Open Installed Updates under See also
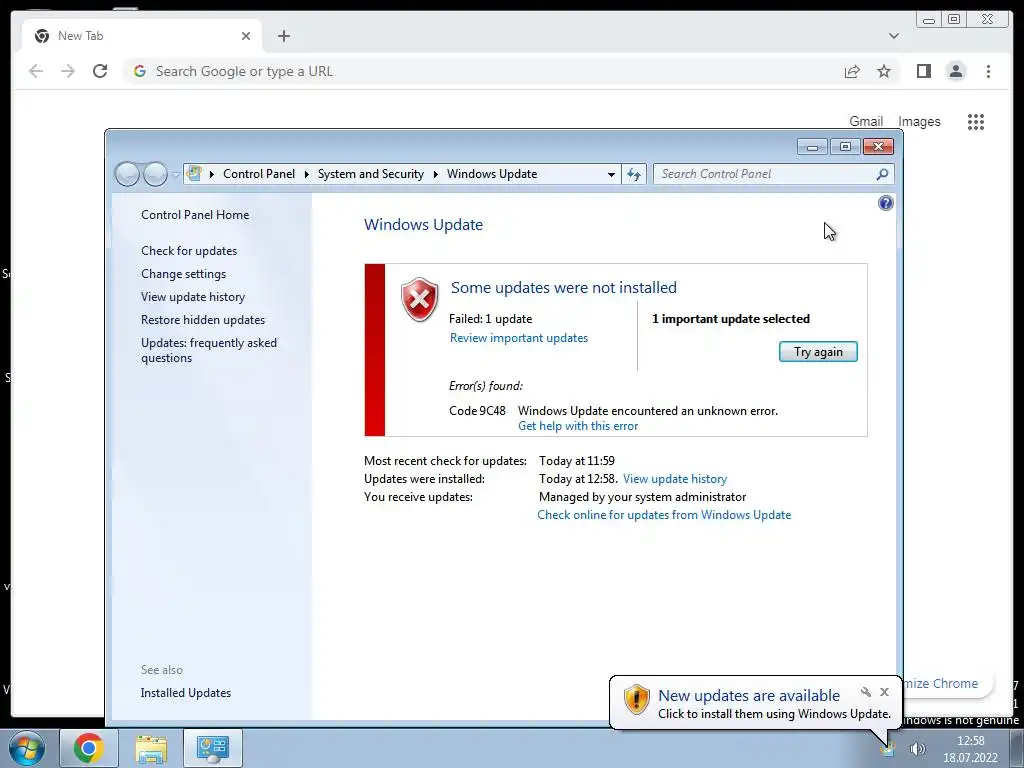The height and width of the screenshot is (768, 1024). pyautogui.click(x=185, y=693)
